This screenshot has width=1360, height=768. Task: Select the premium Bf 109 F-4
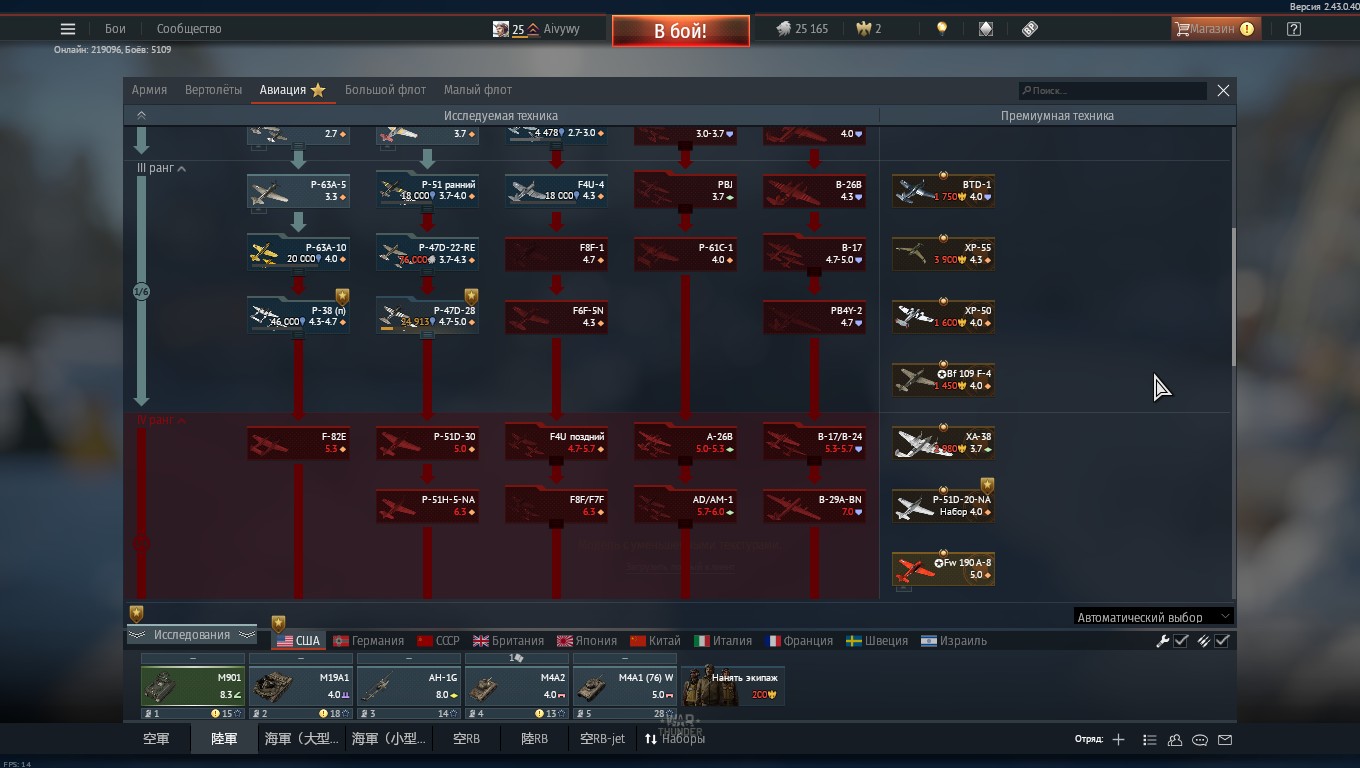943,379
